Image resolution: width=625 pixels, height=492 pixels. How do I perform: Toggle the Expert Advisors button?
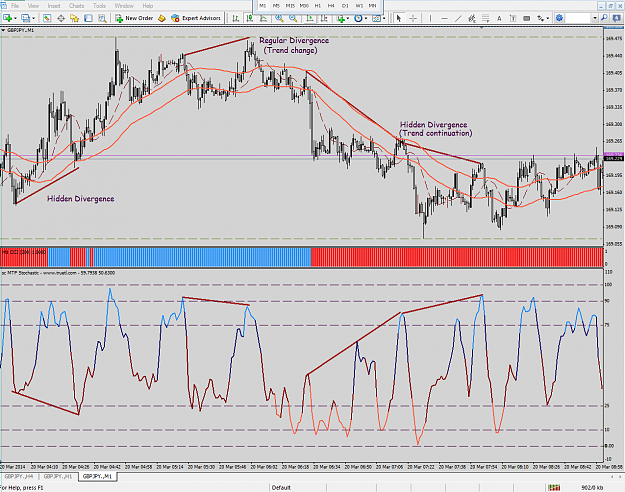[196, 18]
